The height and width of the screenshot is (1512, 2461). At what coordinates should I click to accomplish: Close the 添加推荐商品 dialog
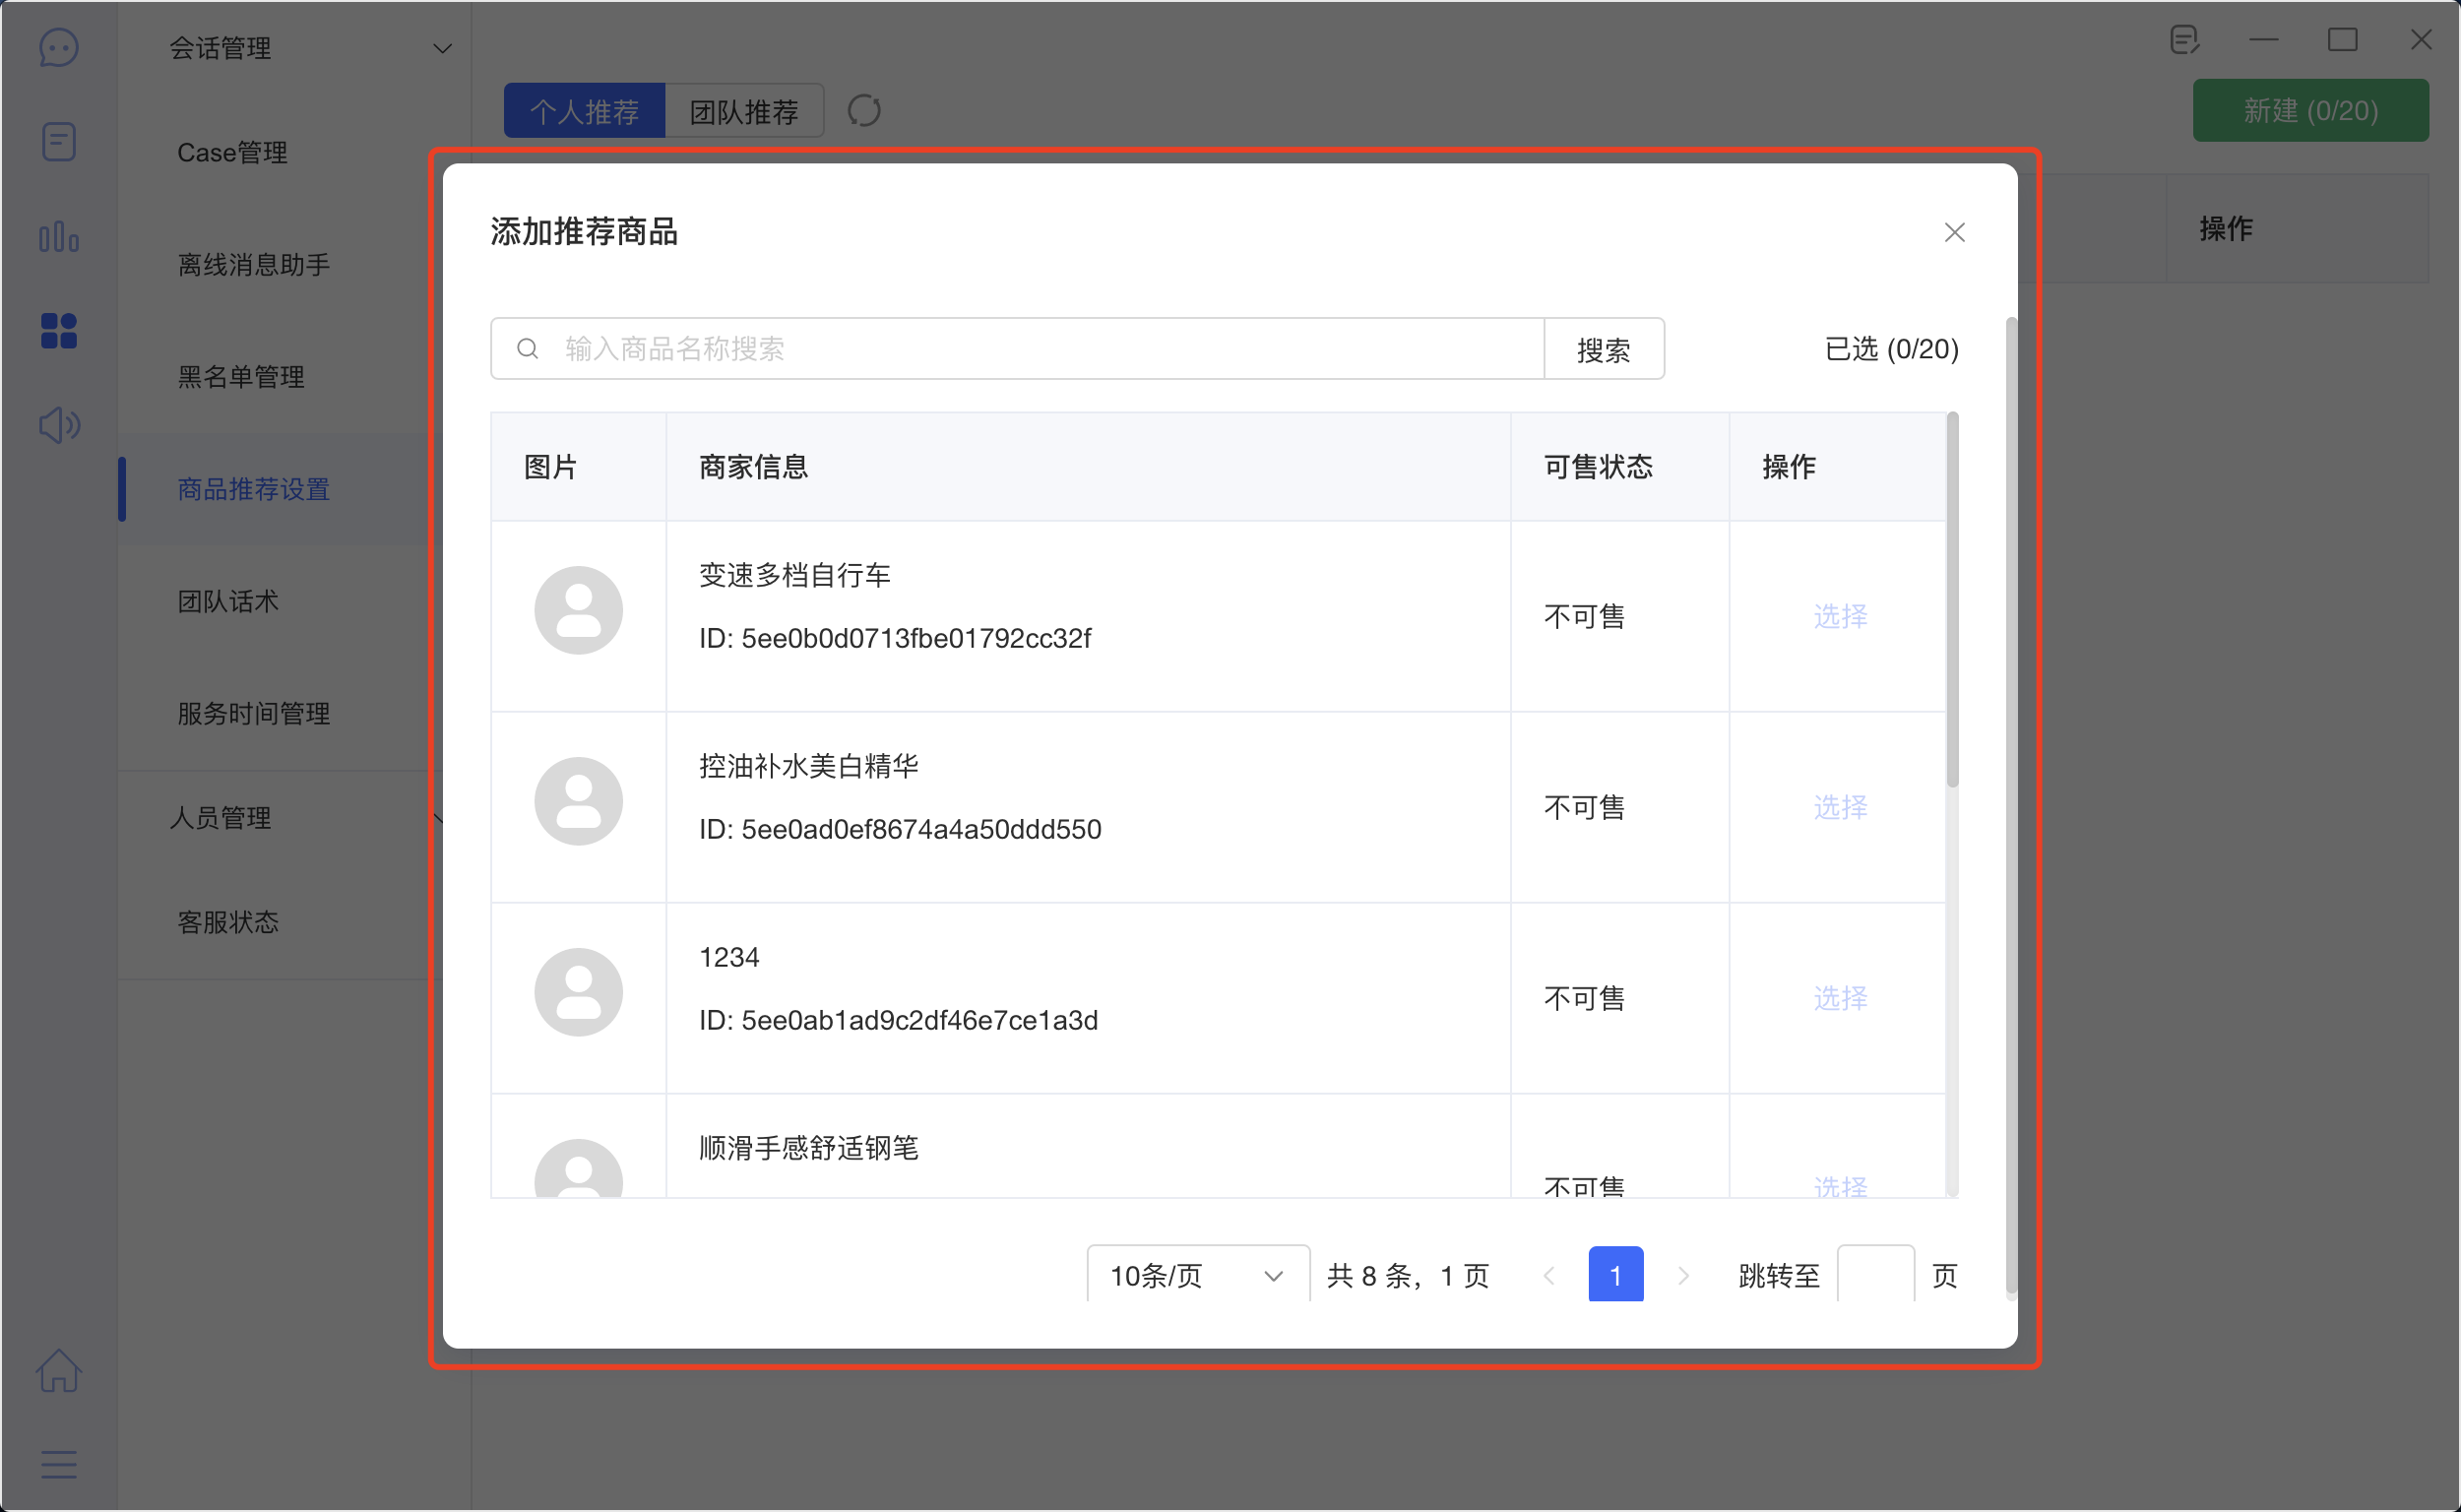coord(1954,233)
